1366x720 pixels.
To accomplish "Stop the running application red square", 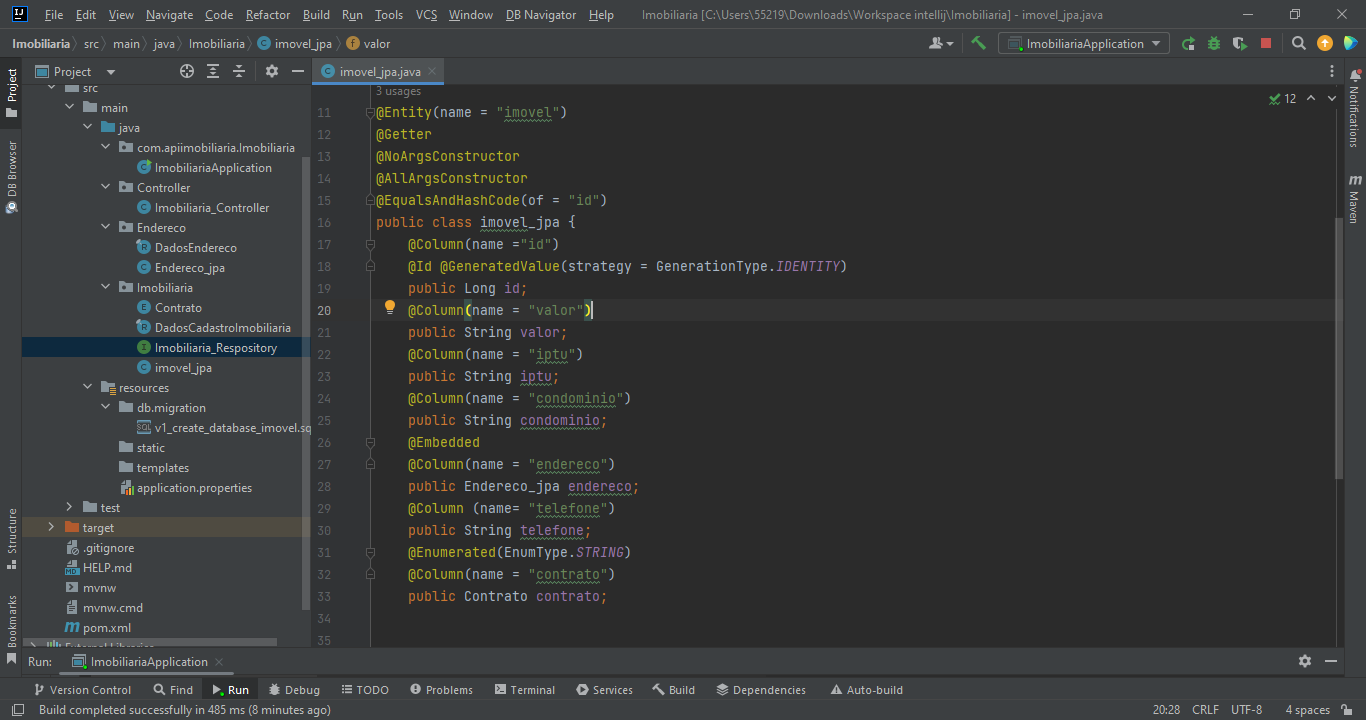I will pos(1266,43).
